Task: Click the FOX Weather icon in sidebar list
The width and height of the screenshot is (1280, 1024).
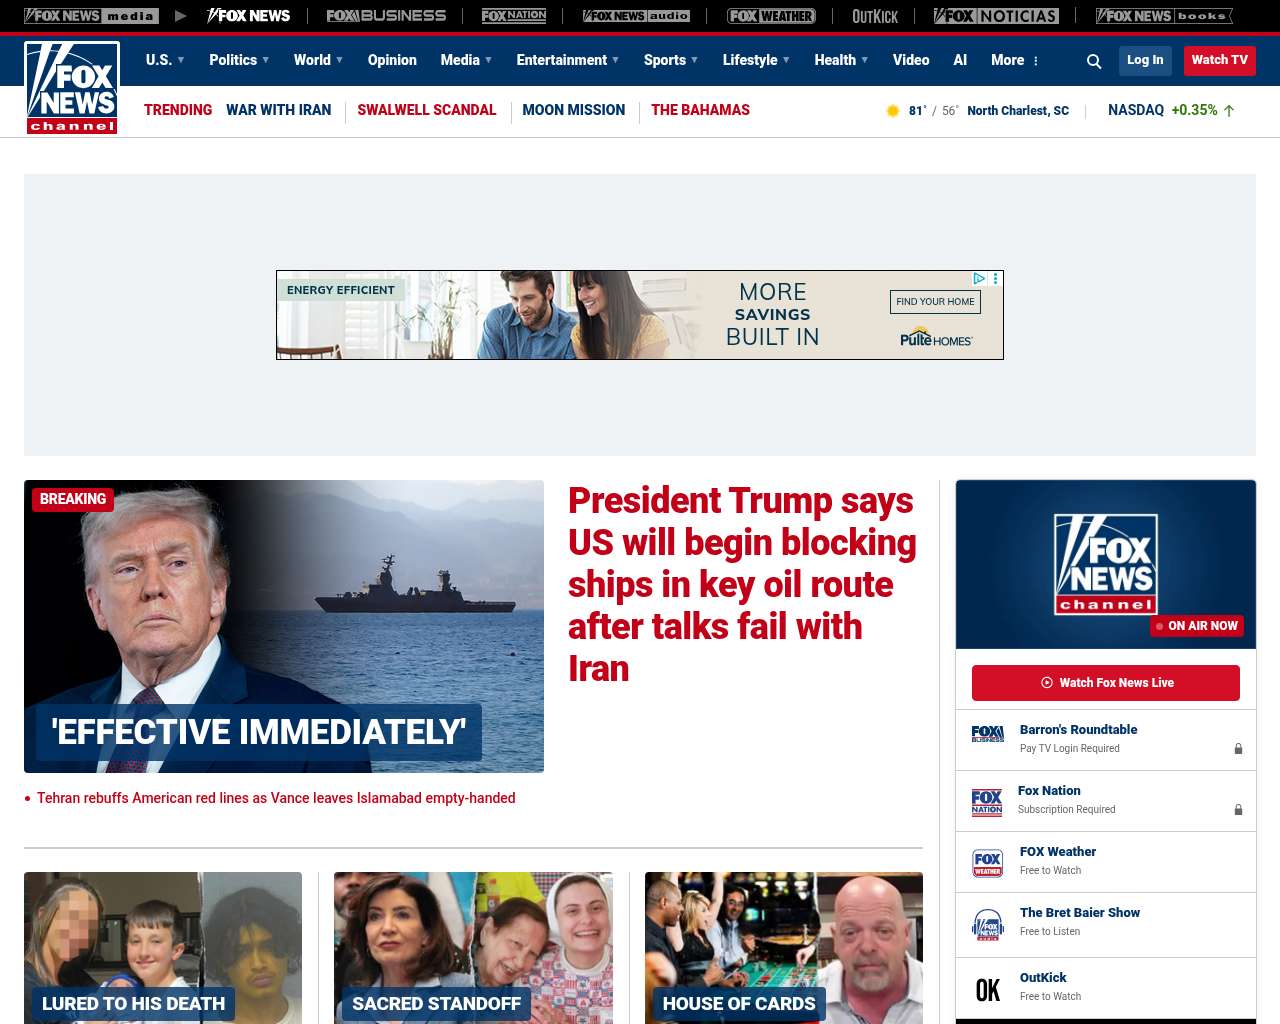Action: (x=988, y=863)
